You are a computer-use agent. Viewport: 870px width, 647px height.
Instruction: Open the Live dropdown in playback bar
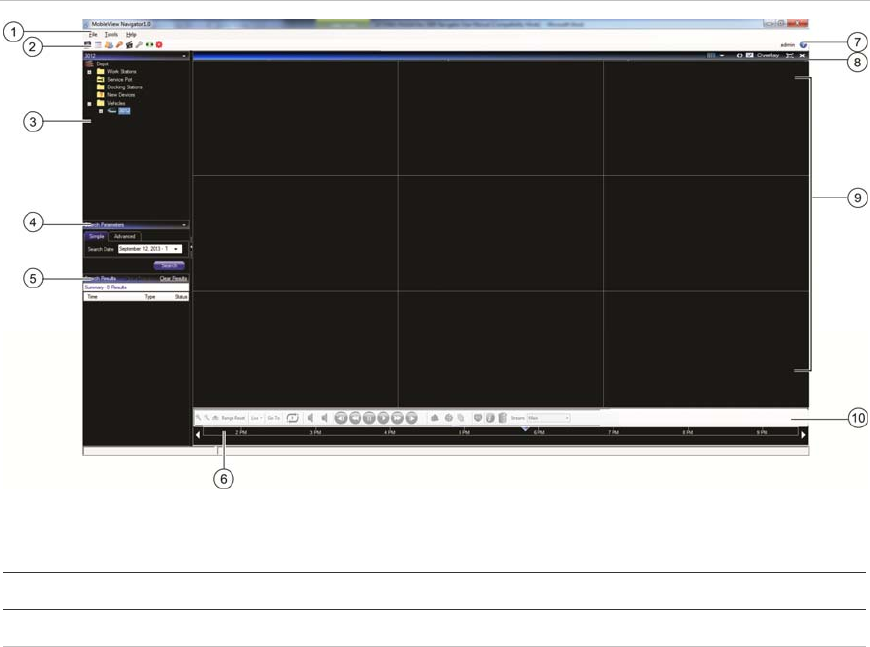tap(256, 418)
